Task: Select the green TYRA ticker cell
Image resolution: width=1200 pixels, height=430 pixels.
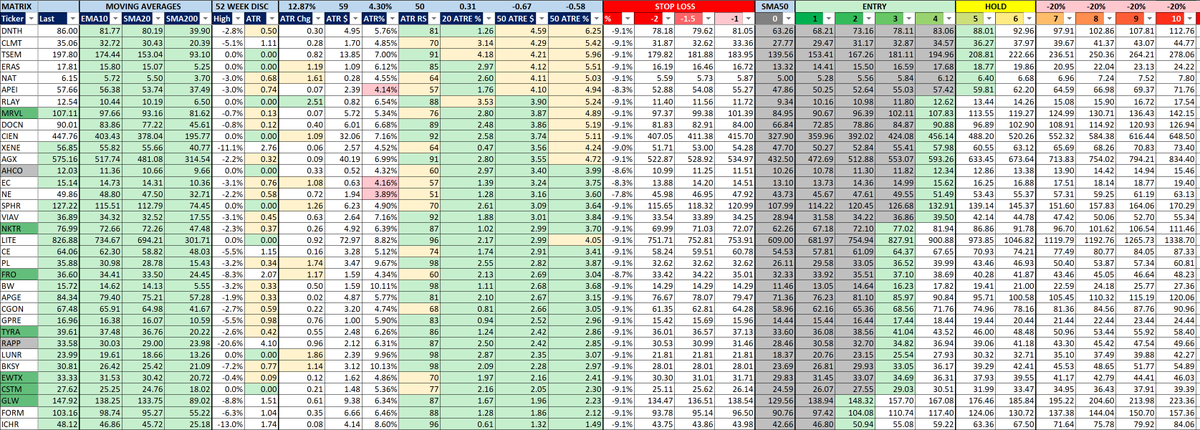Action: click(20, 331)
